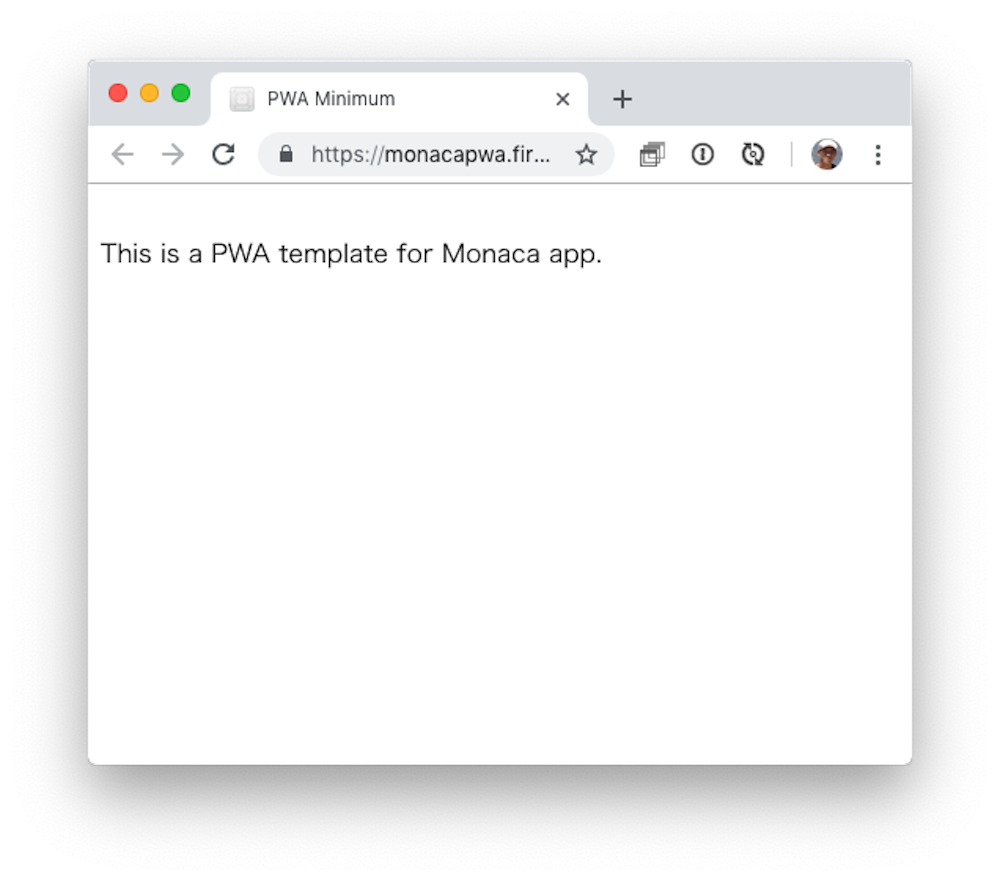Image resolution: width=1000 pixels, height=881 pixels.
Task: Reload the current page
Action: click(x=223, y=154)
